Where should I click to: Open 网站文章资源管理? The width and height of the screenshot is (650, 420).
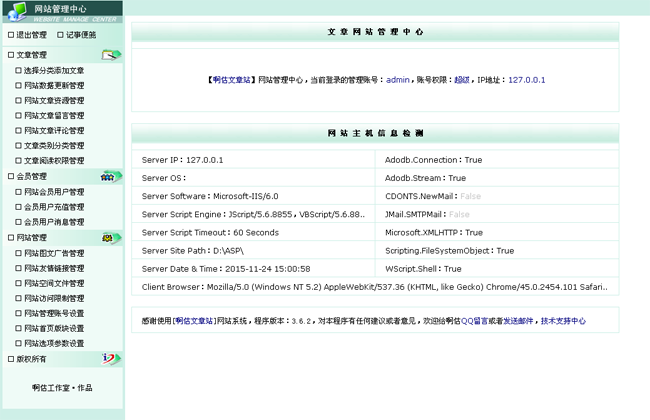click(54, 100)
